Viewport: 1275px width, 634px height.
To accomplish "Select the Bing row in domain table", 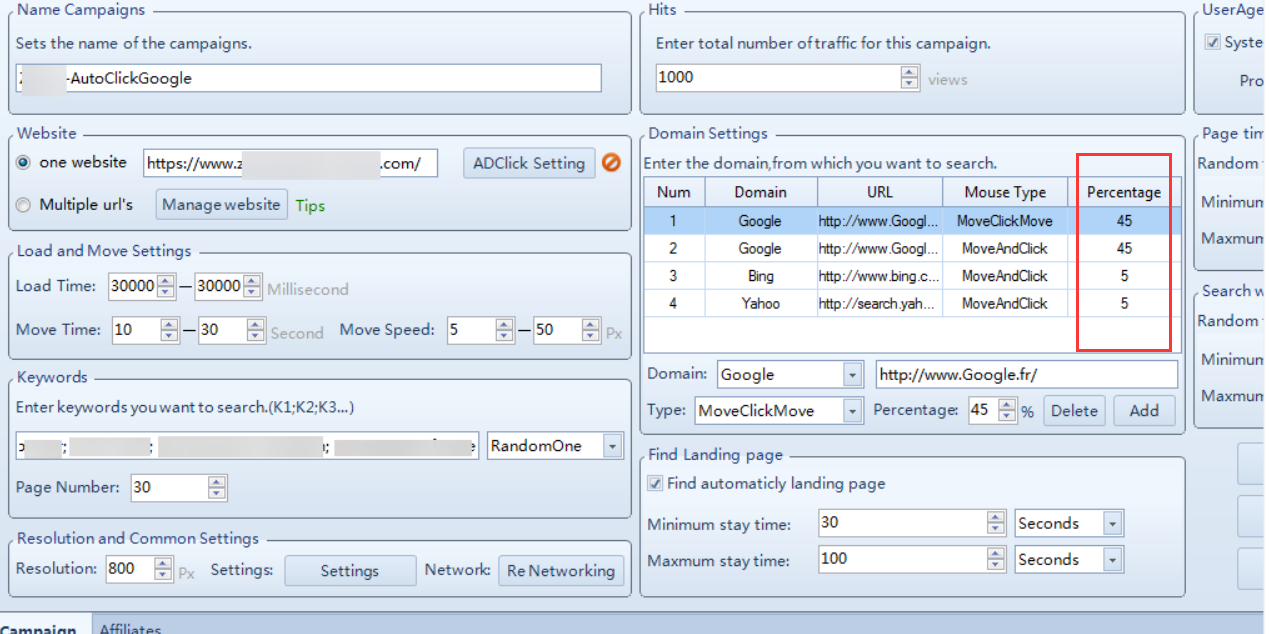I will (760, 276).
